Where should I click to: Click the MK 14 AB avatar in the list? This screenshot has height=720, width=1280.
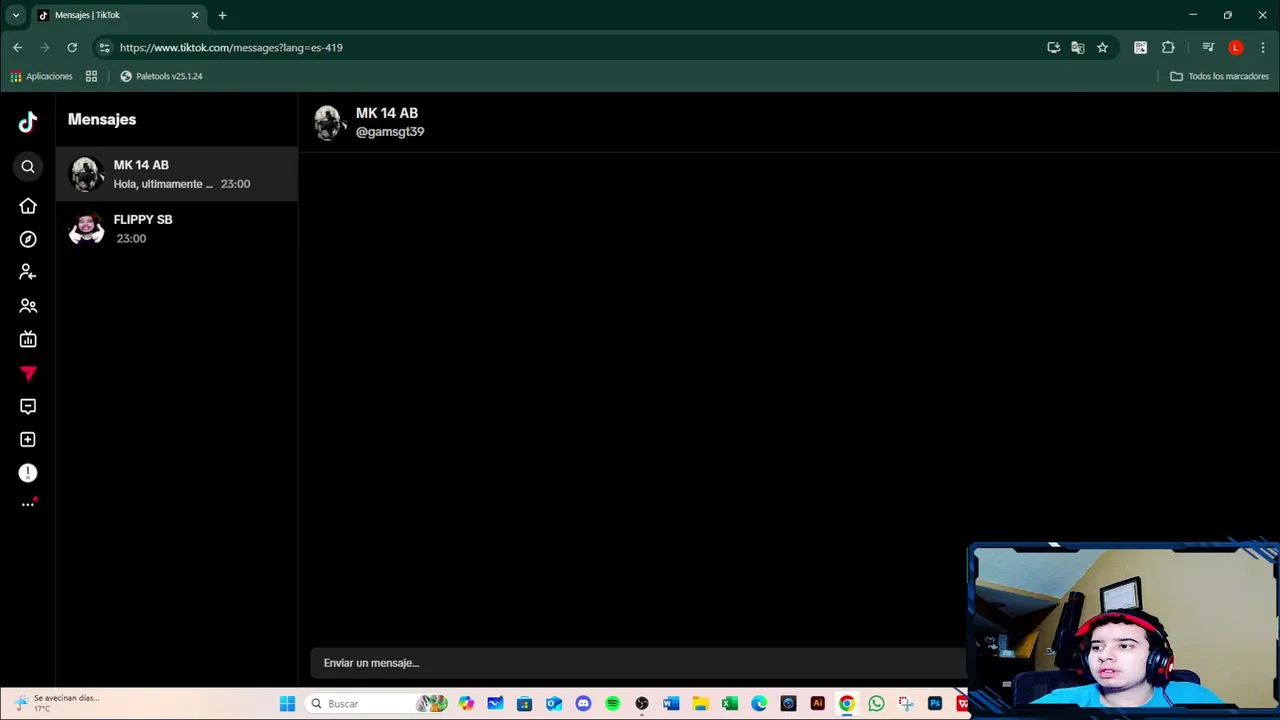(86, 174)
